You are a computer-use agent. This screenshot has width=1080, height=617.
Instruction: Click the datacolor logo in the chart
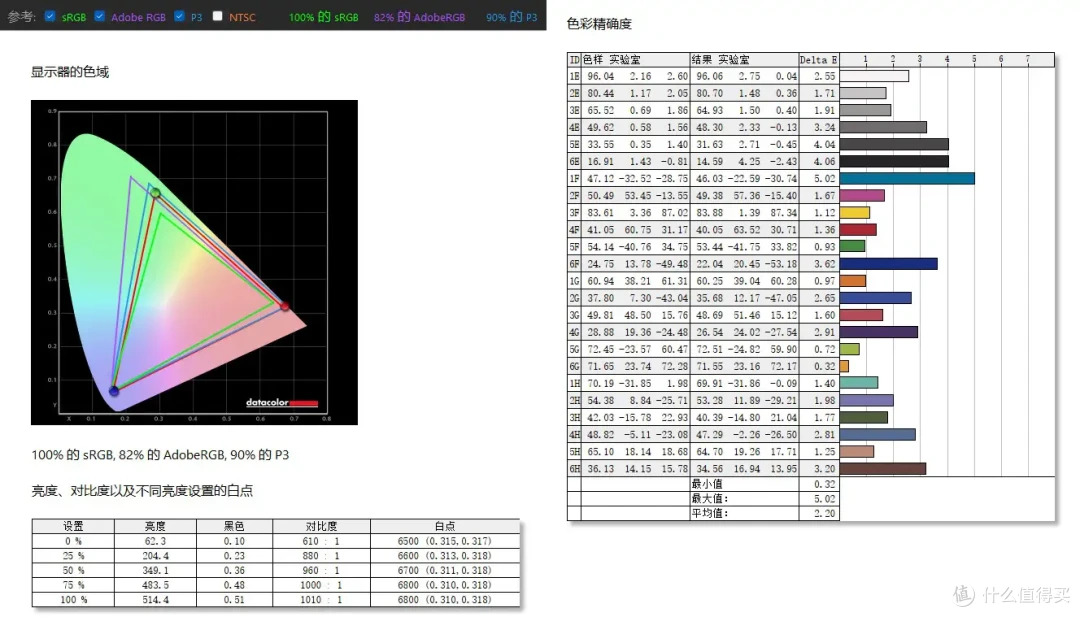[282, 402]
